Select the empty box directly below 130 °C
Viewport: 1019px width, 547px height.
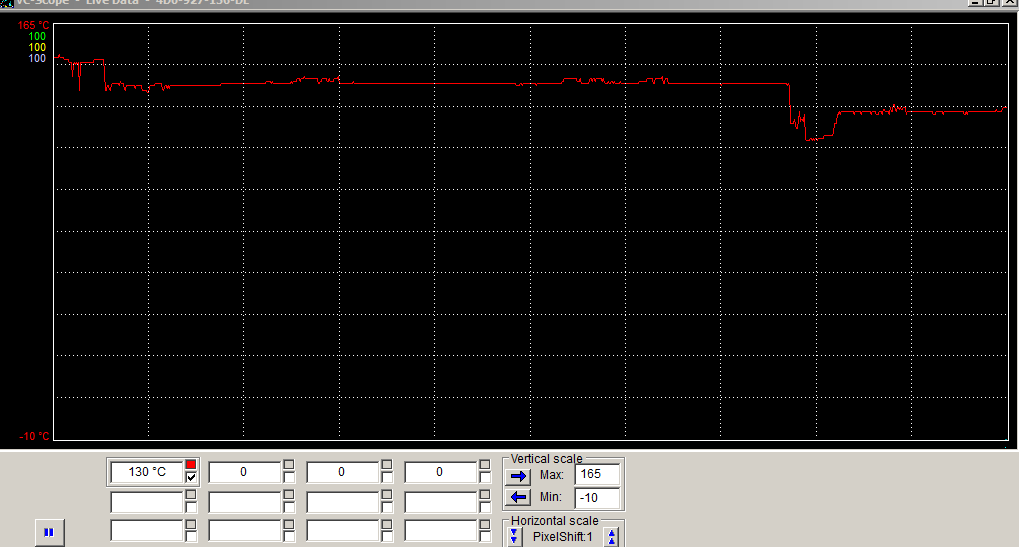coord(146,502)
